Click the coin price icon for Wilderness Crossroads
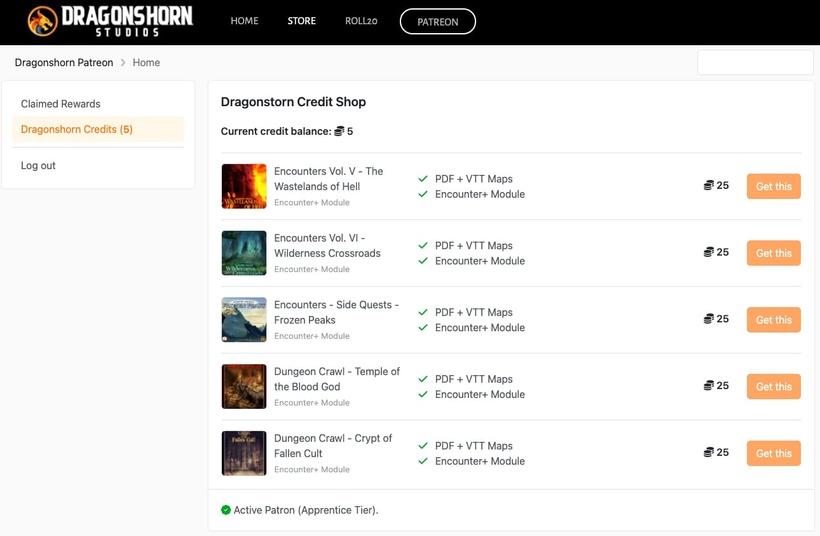Viewport: 820px width, 536px height. tap(709, 252)
